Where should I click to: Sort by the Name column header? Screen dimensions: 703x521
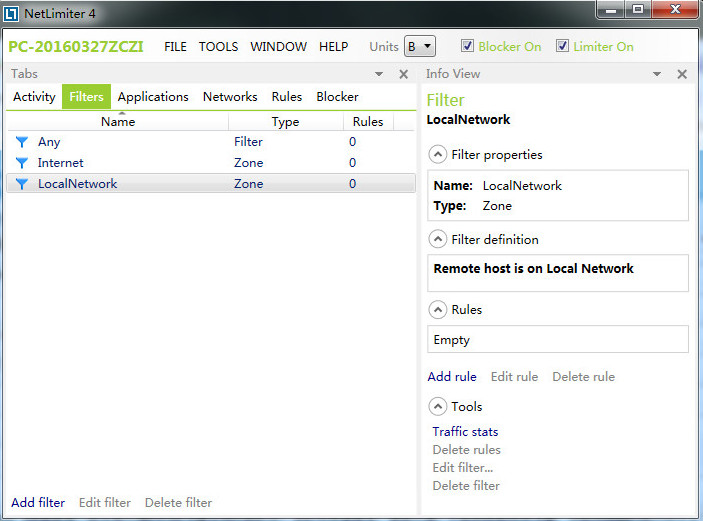tap(118, 122)
